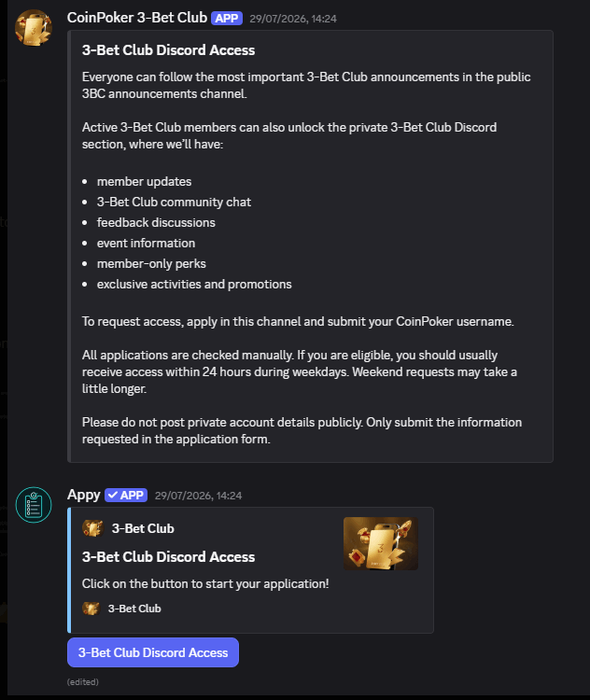Click the 'member-only perks' bullet item
This screenshot has height=700, width=590.
coord(151,264)
